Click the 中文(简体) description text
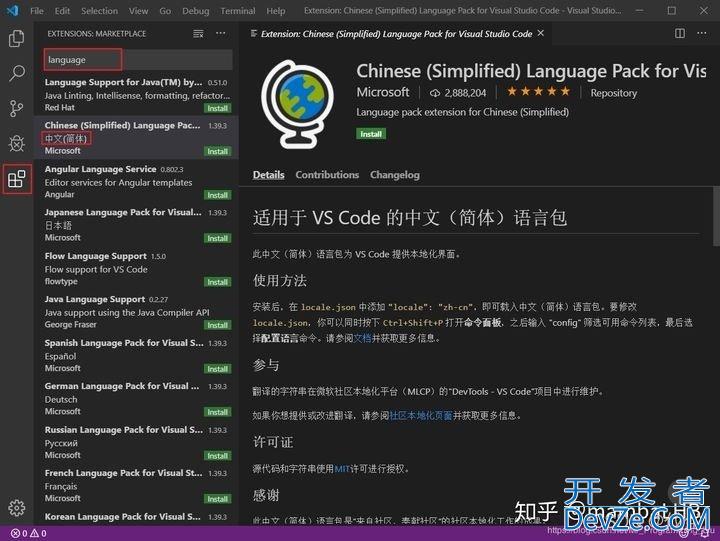The height and width of the screenshot is (541, 720). [x=66, y=138]
